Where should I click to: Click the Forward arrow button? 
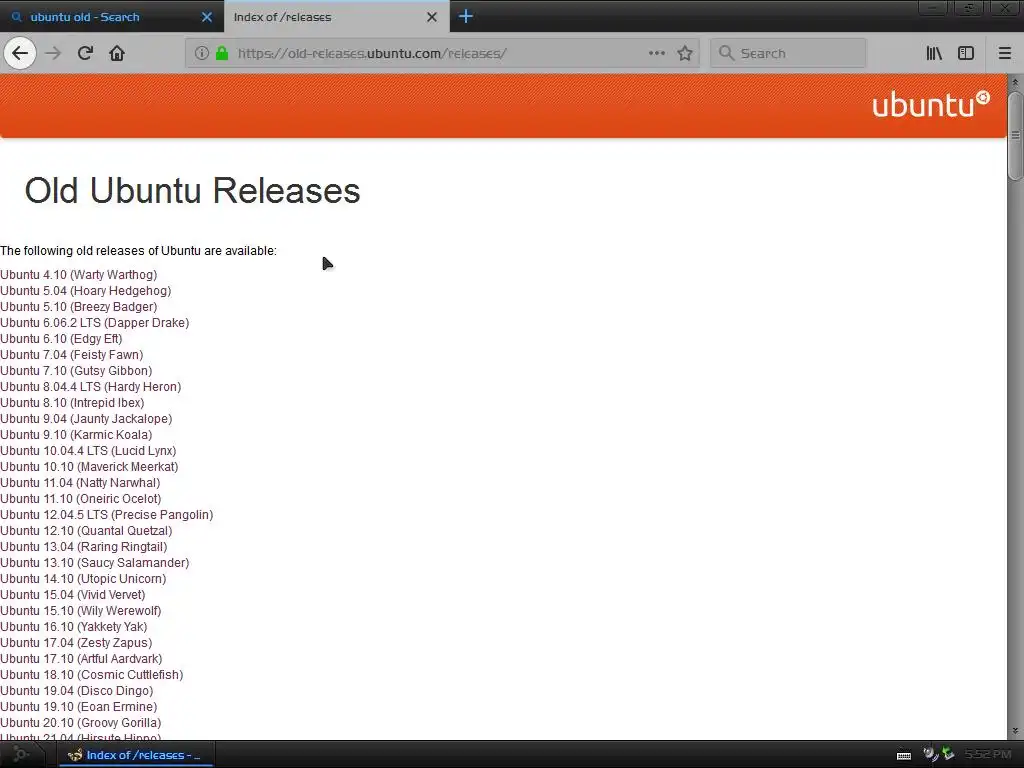pyautogui.click(x=53, y=53)
